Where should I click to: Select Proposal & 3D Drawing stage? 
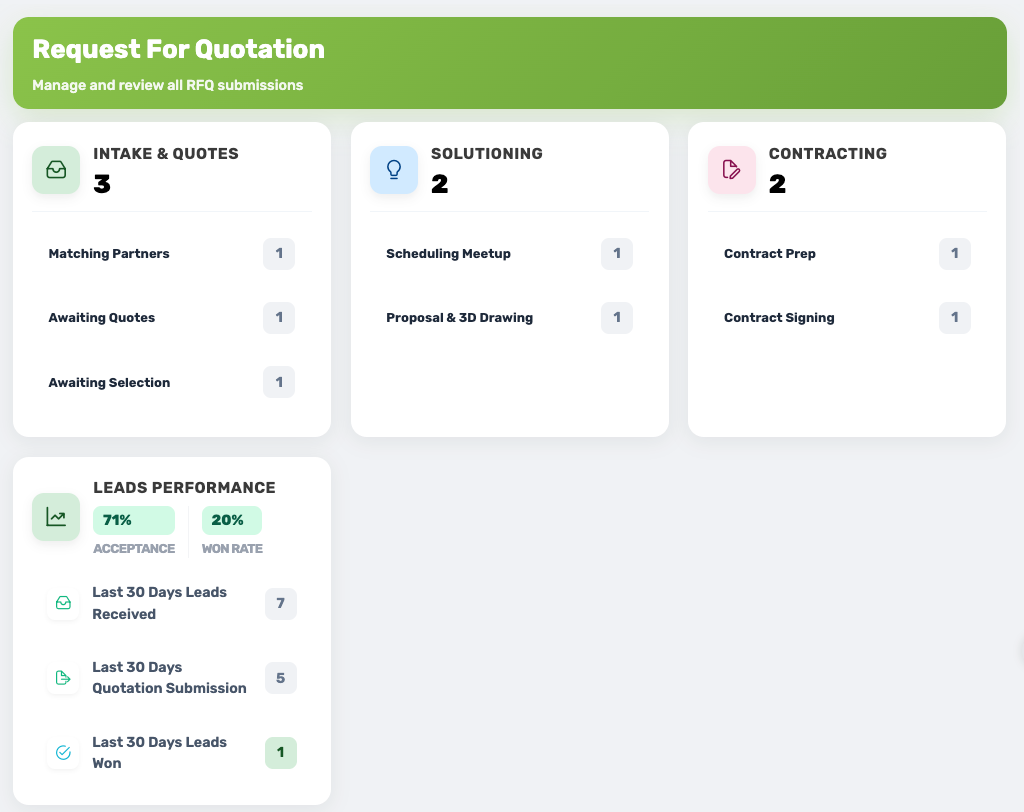click(x=459, y=318)
